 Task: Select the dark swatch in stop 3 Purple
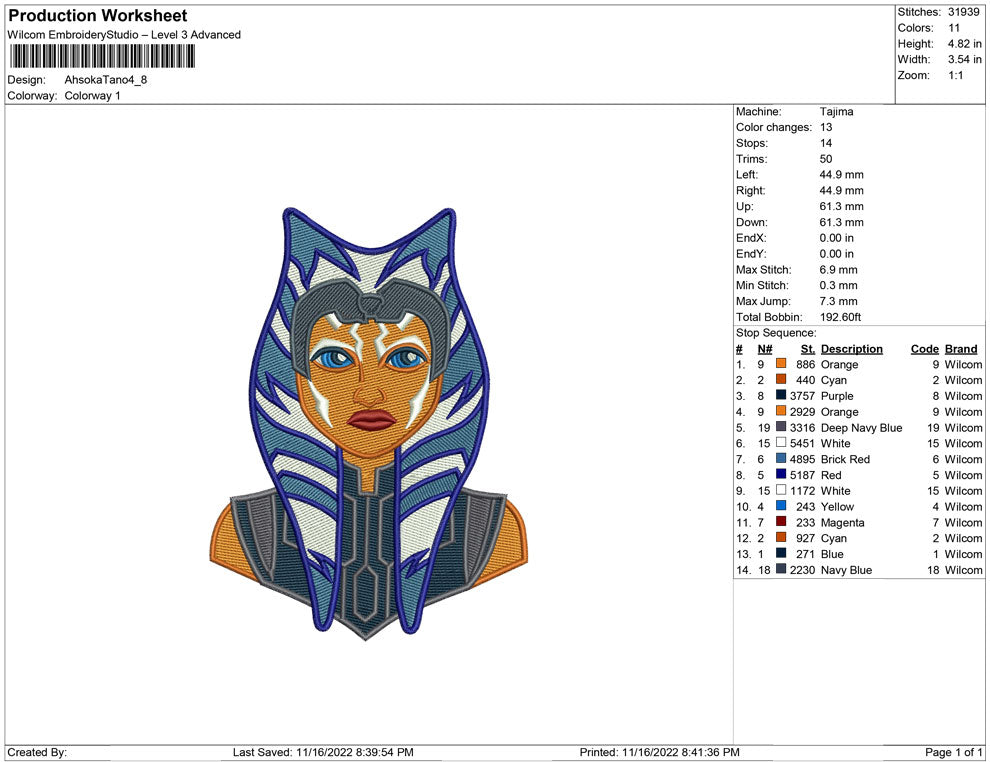tap(781, 395)
